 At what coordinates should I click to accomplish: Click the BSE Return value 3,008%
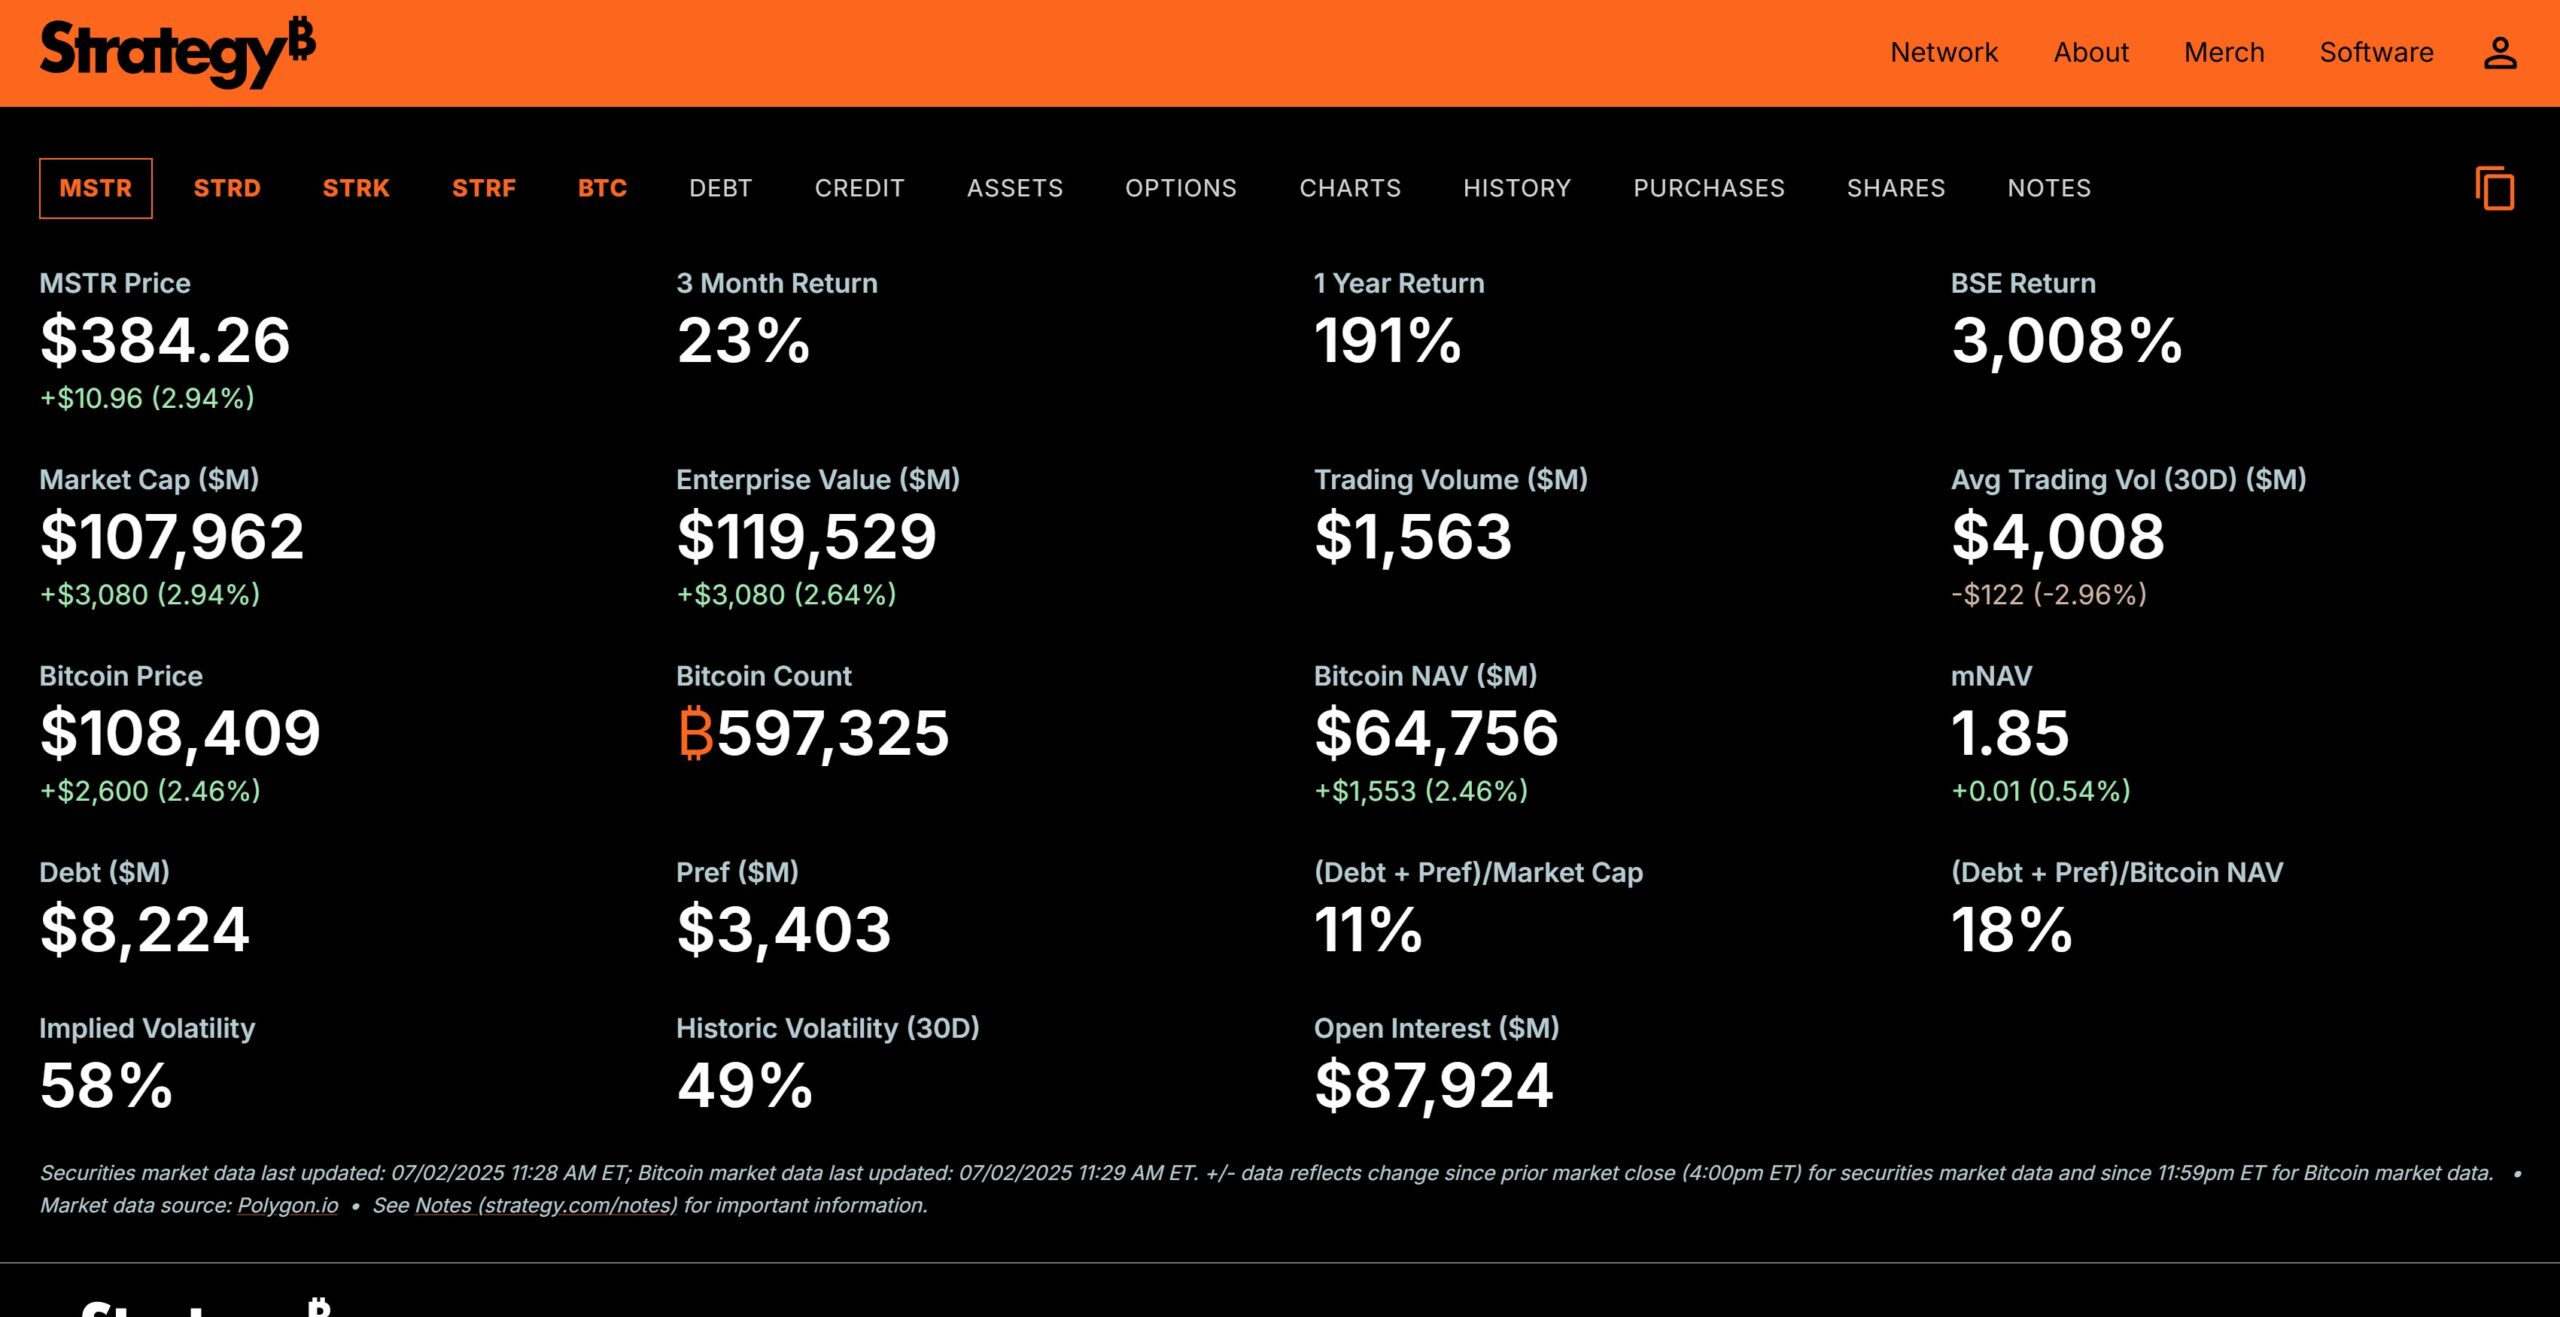2066,340
